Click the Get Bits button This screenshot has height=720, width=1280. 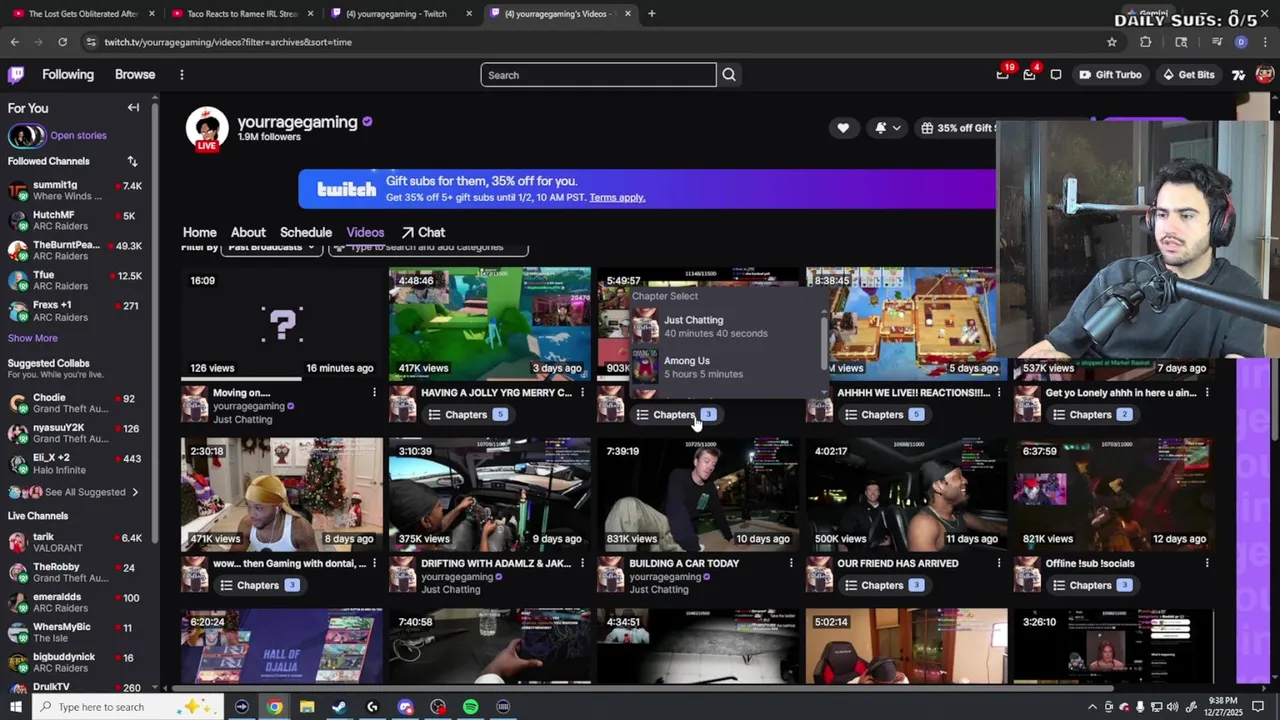pos(1188,75)
